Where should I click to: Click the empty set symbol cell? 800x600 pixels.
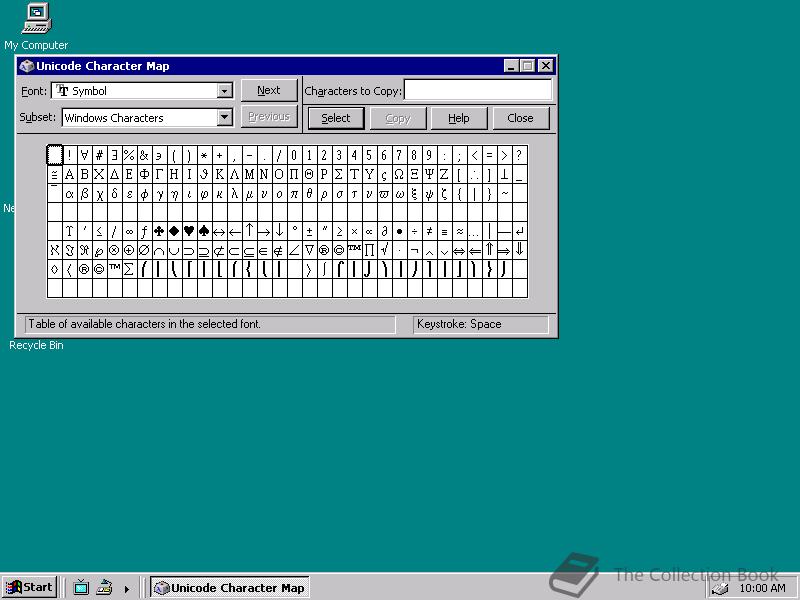[144, 250]
